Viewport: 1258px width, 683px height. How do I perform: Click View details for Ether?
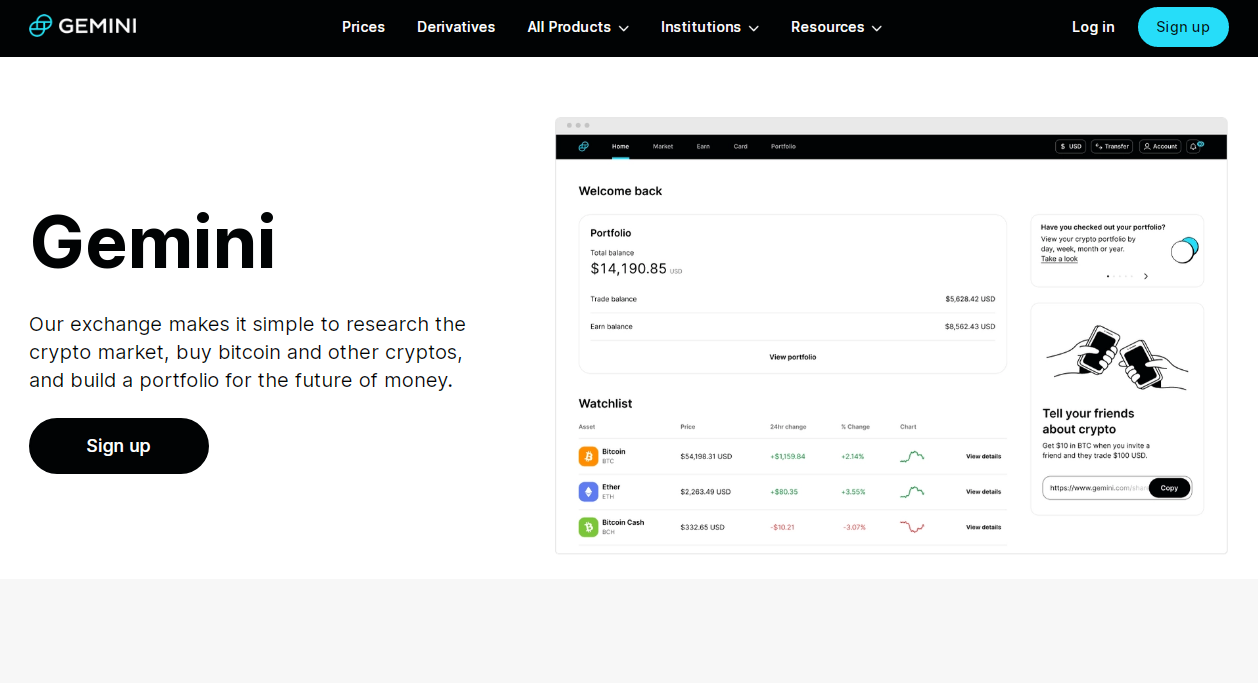tap(983, 491)
